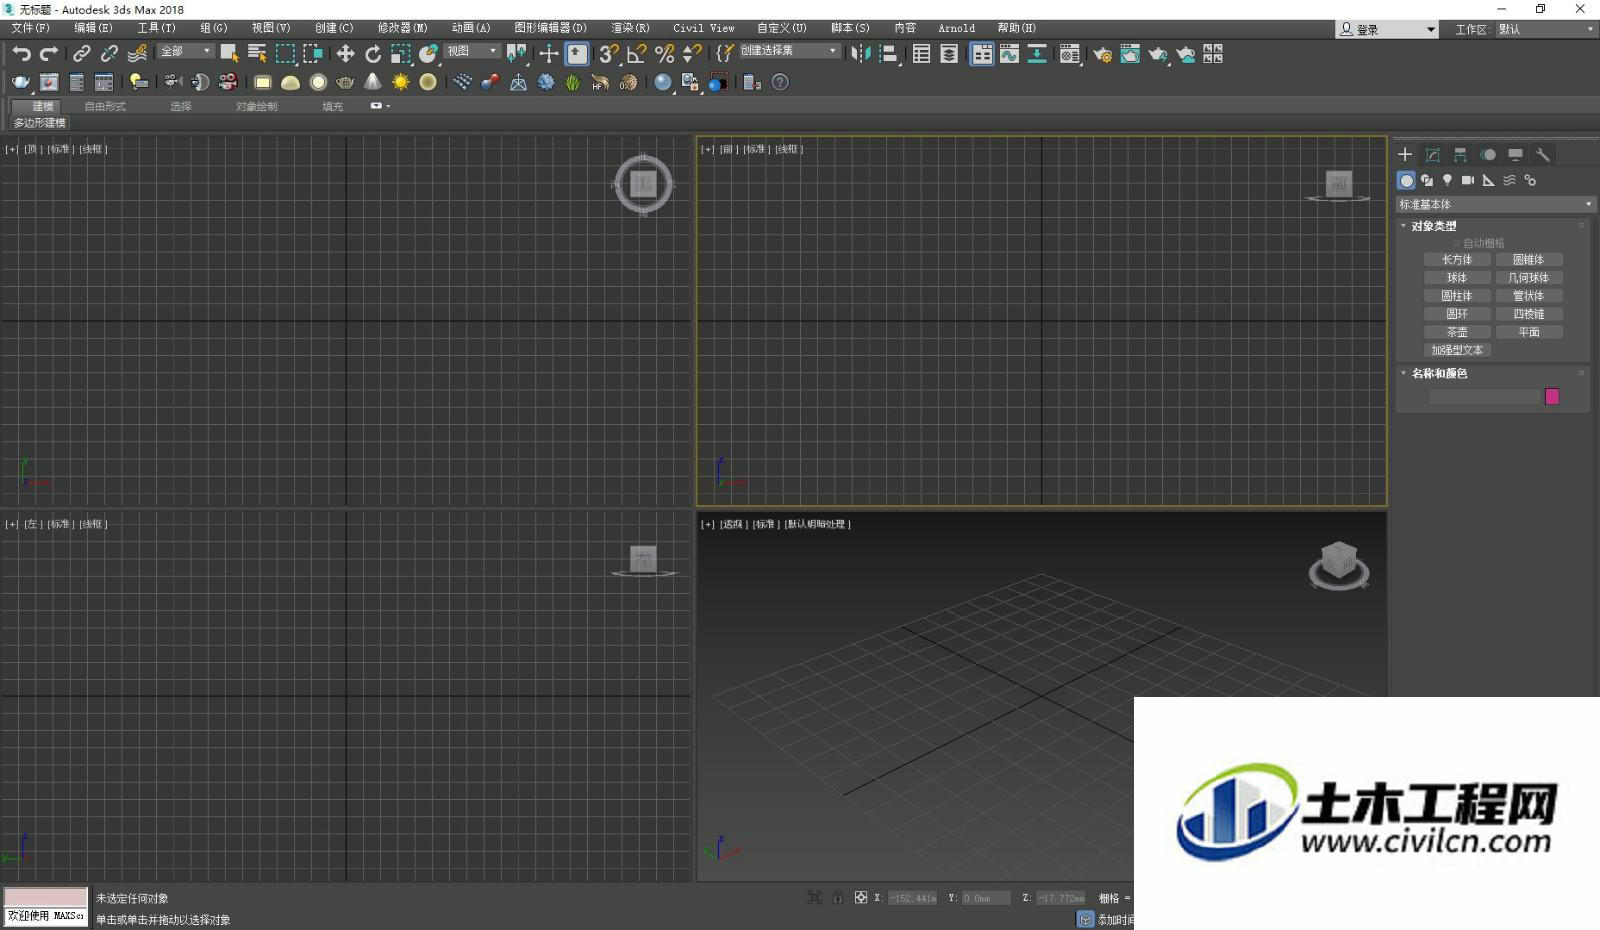Open the pink object color swatch
The width and height of the screenshot is (1600, 930).
[1552, 396]
